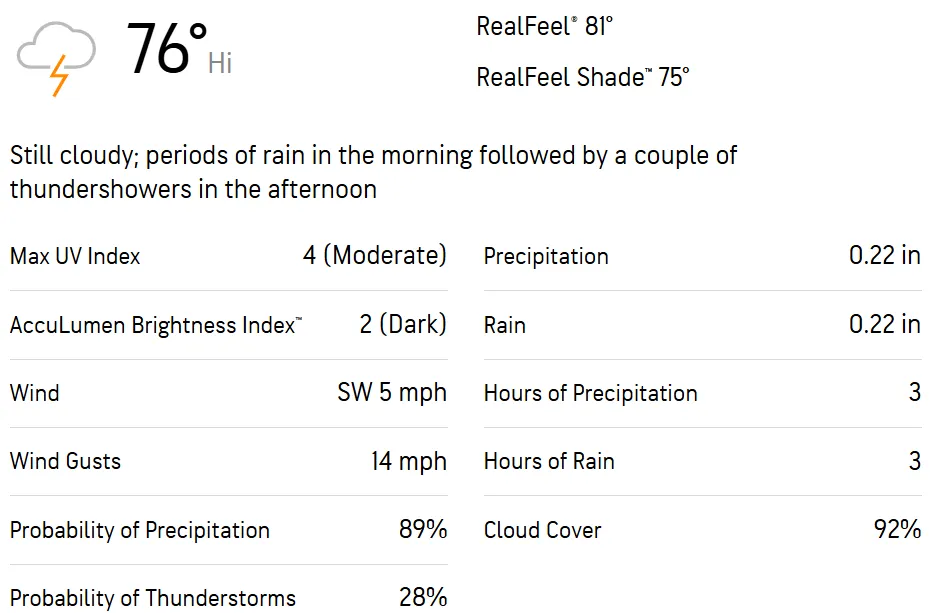This screenshot has width=936, height=613.
Task: Click the 92% cloud cover value
Action: point(897,530)
